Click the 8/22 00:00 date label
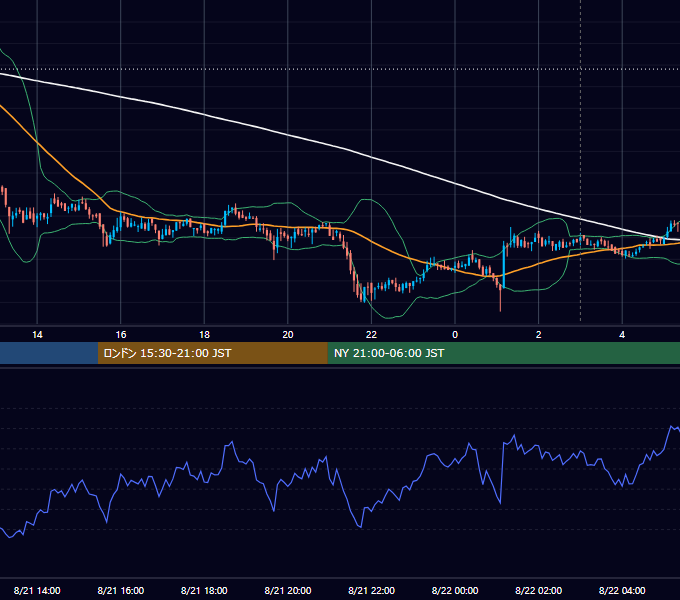This screenshot has width=680, height=600. (455, 590)
